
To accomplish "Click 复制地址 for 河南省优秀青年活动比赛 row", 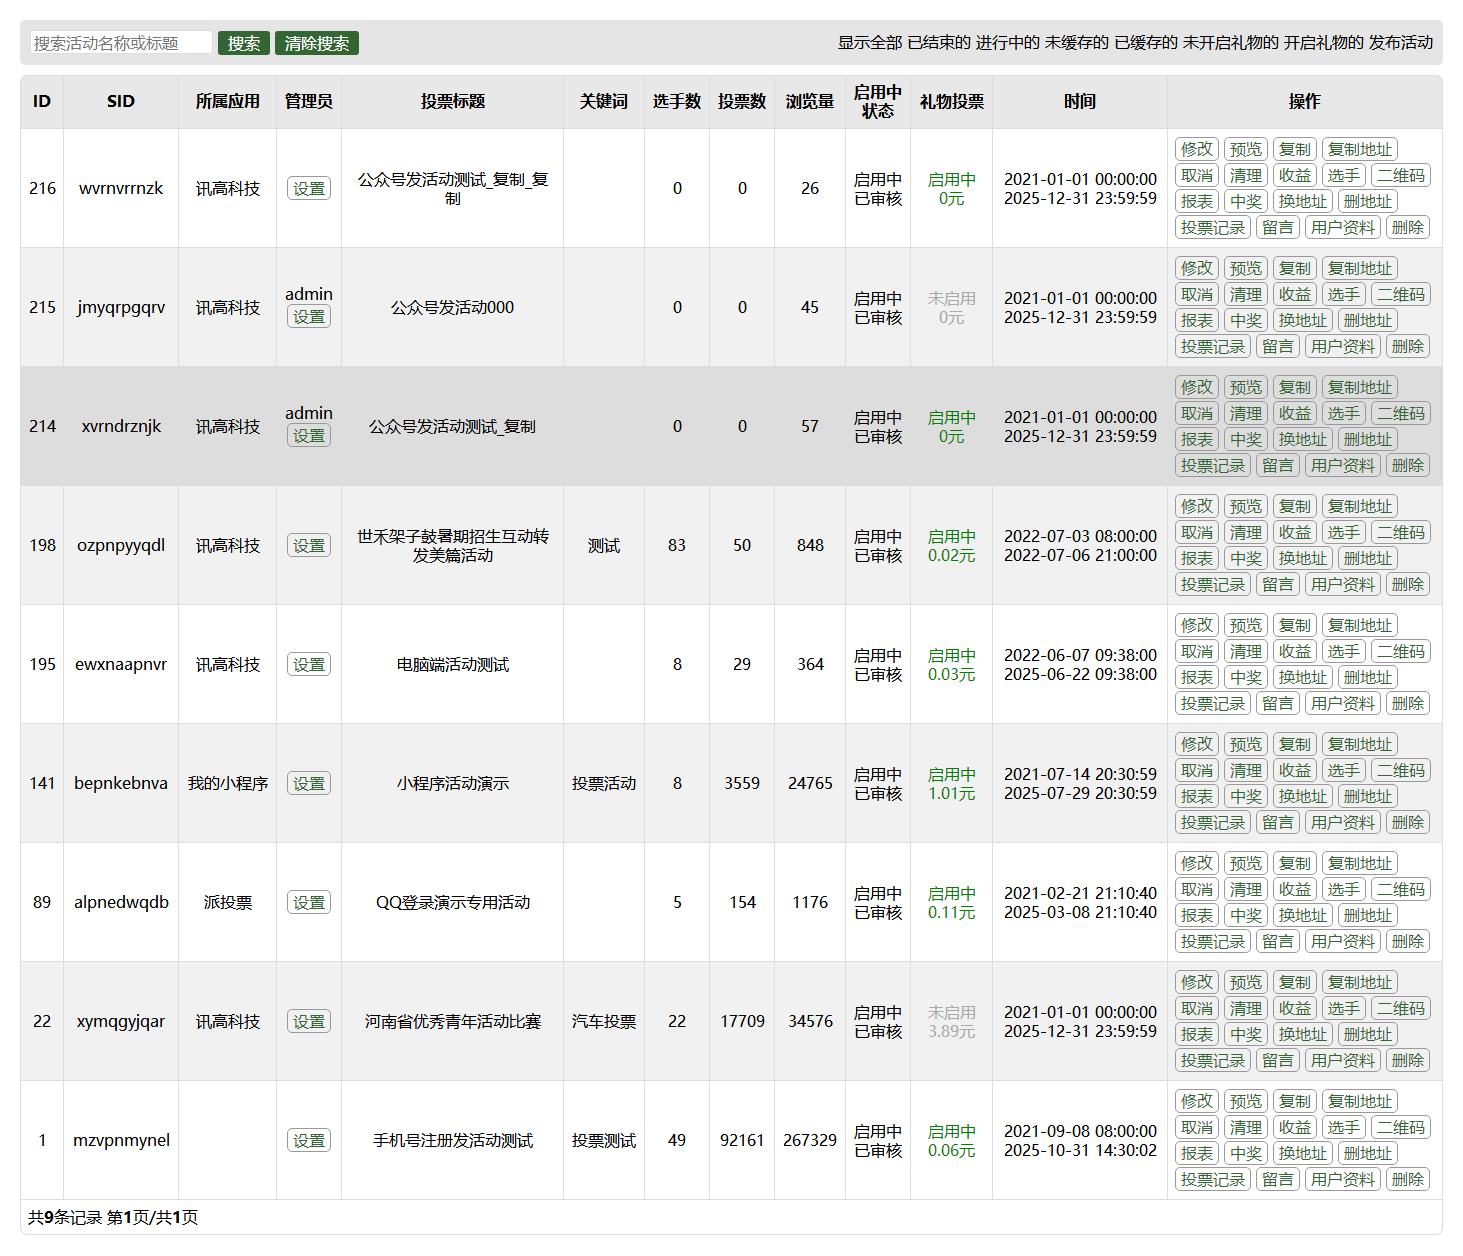I will click(1360, 982).
